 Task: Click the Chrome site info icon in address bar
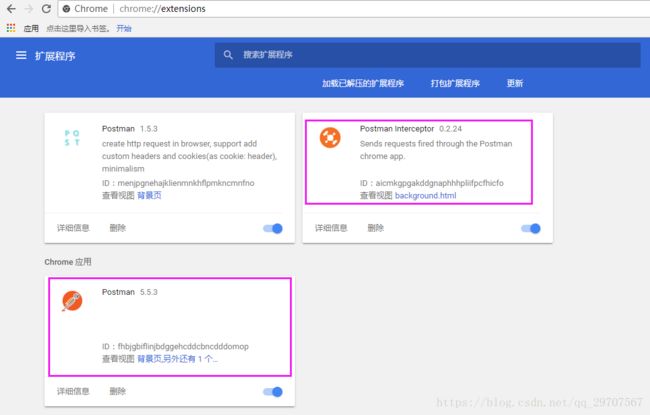pyautogui.click(x=66, y=9)
